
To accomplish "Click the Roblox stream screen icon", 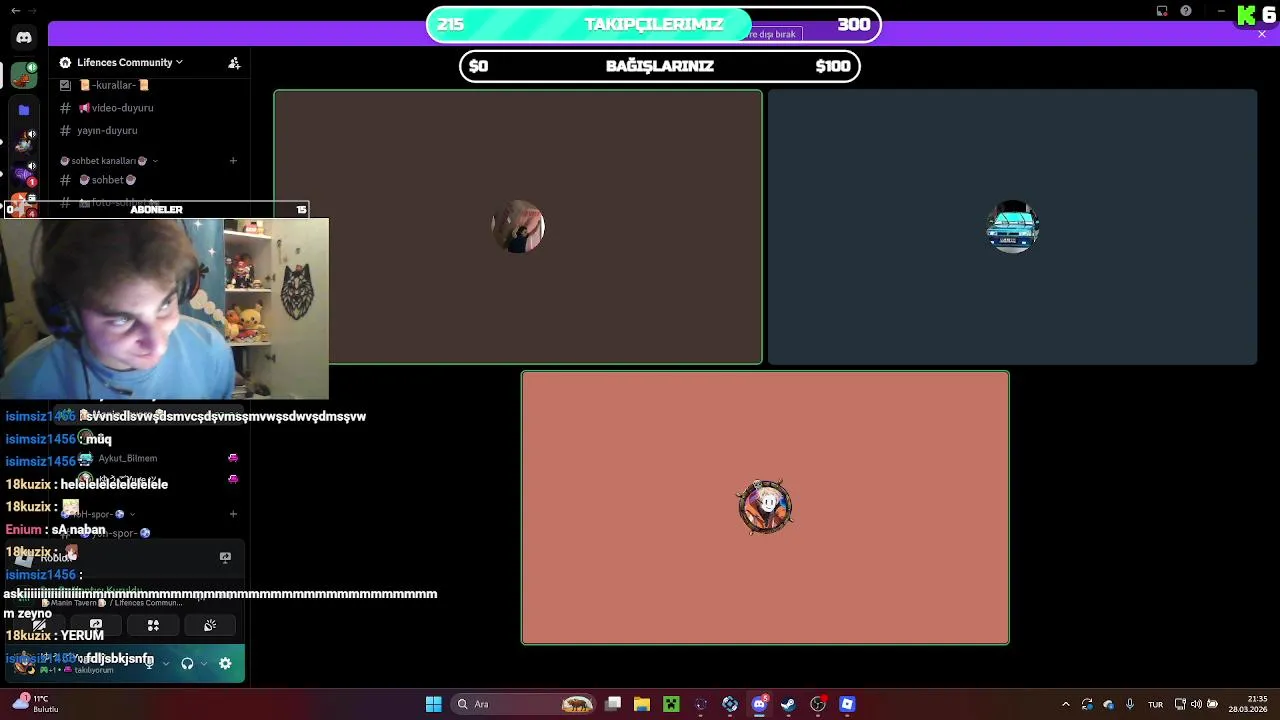I will tap(225, 557).
